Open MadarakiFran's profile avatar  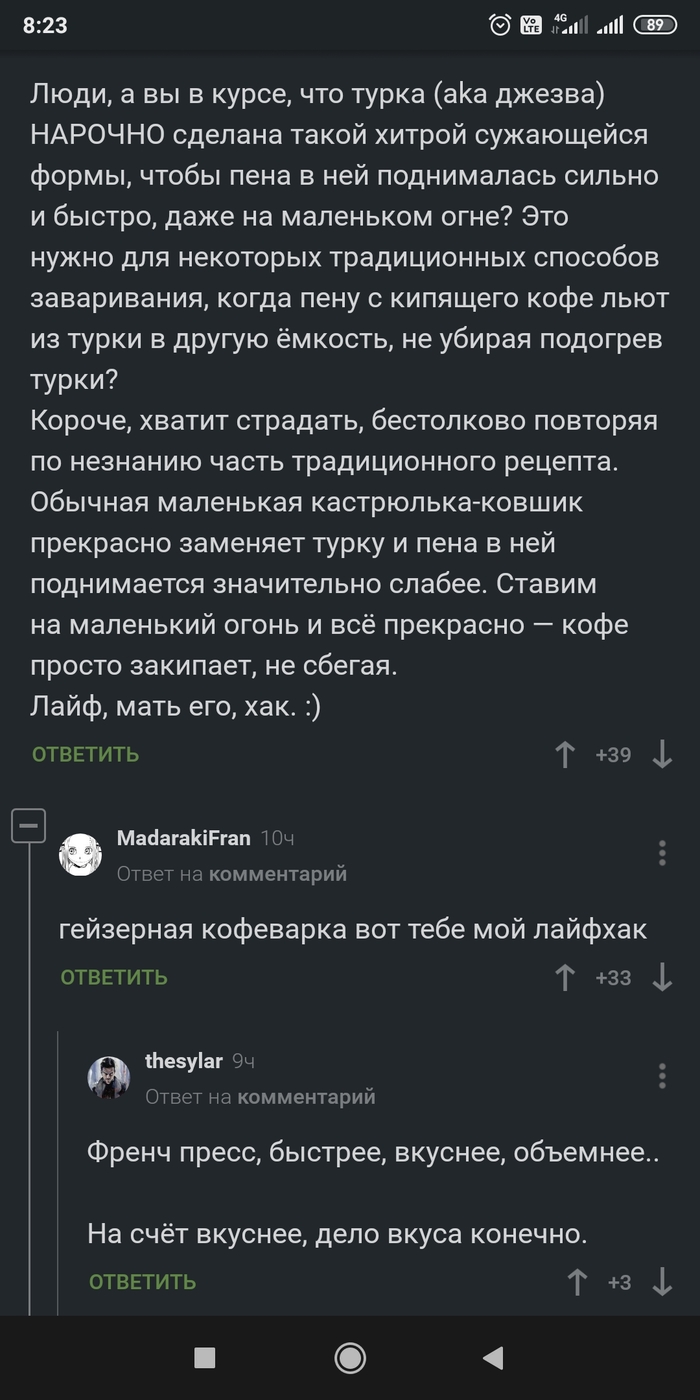(x=80, y=855)
